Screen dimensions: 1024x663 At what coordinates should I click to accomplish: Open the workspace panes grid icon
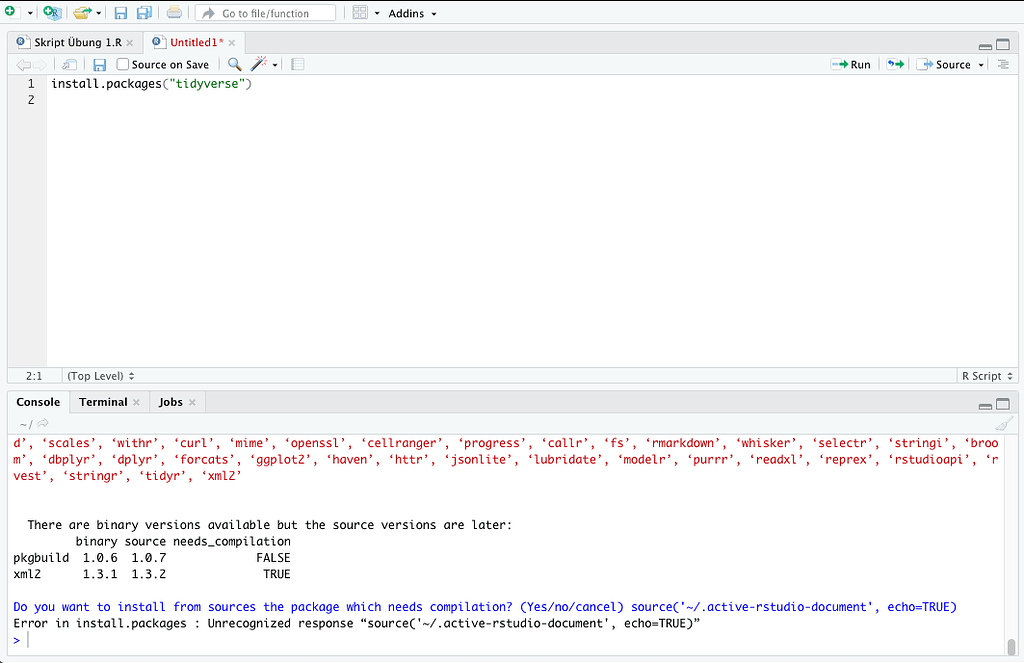360,12
